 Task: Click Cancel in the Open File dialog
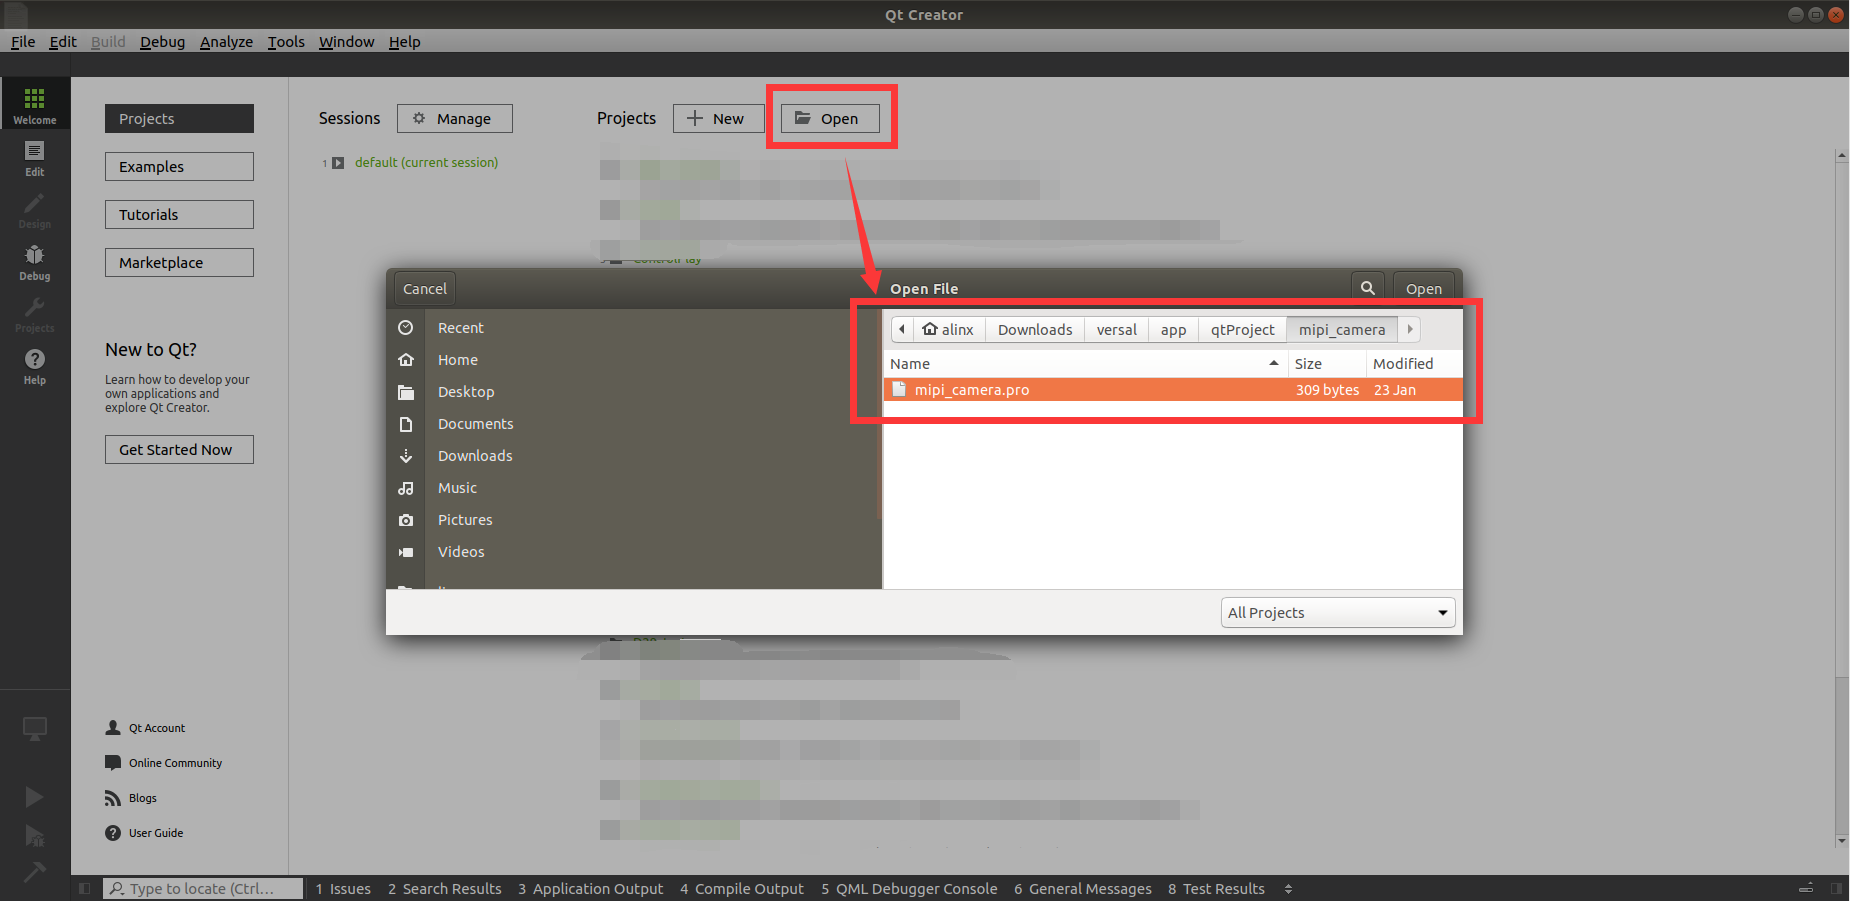point(425,289)
